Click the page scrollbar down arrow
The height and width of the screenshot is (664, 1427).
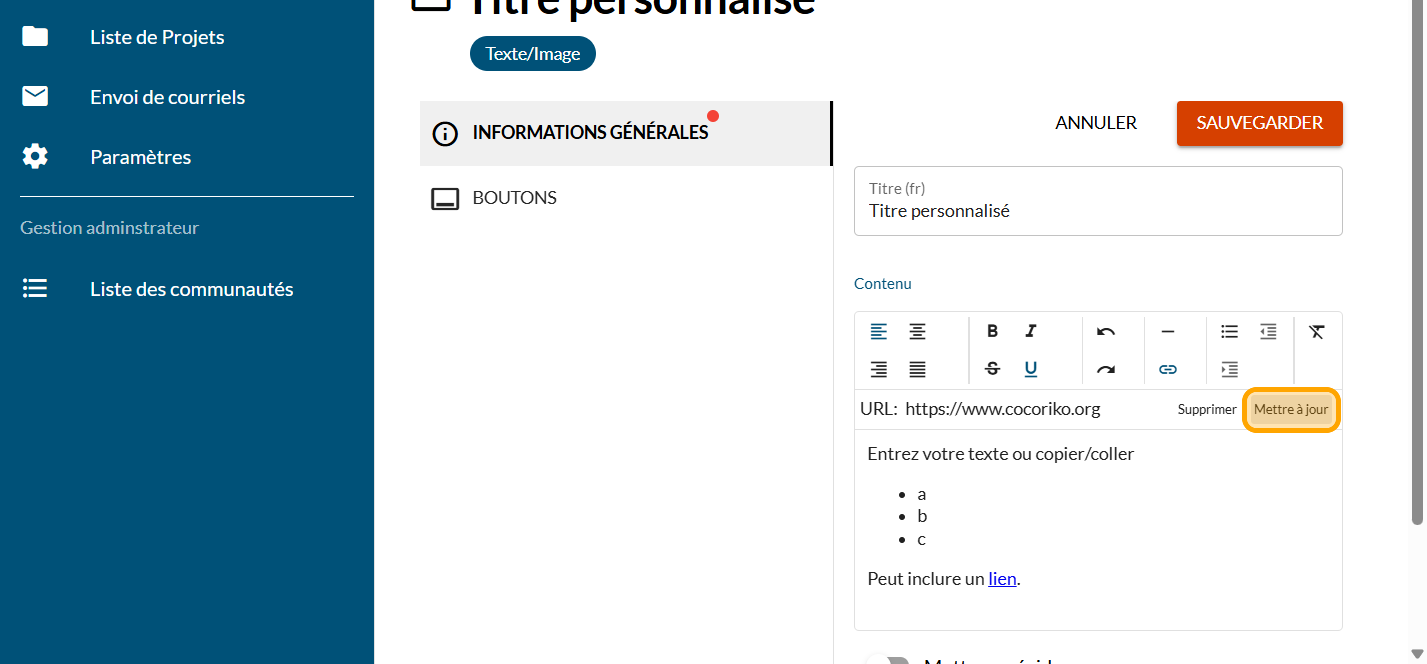click(x=1416, y=655)
